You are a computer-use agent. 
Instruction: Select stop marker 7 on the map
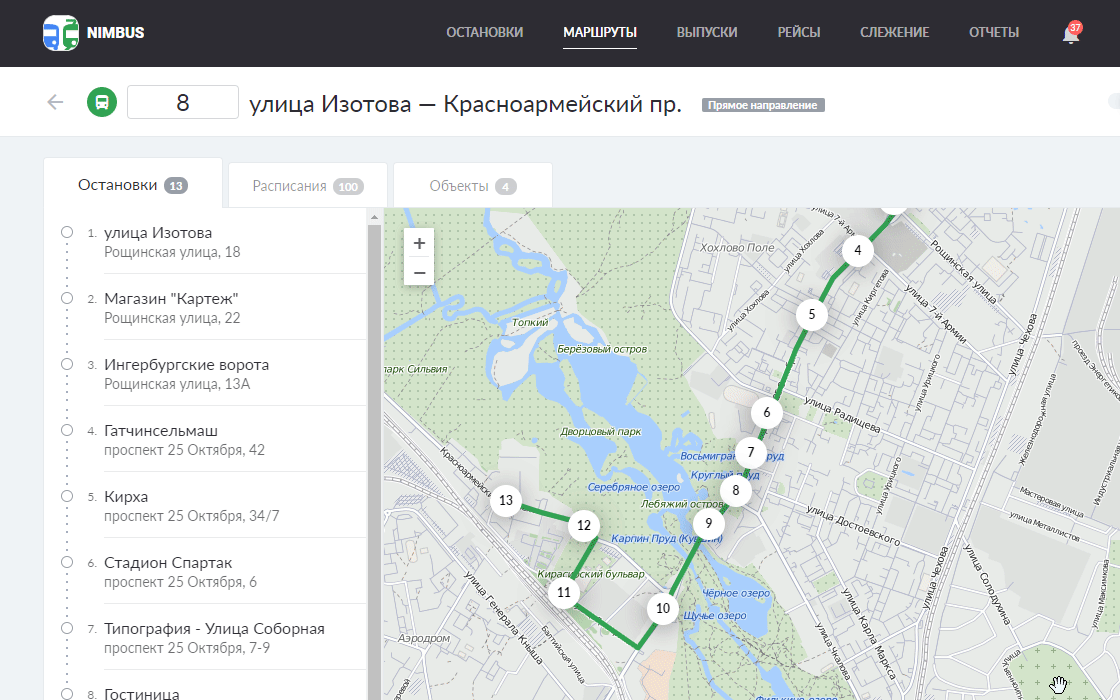pyautogui.click(x=750, y=452)
